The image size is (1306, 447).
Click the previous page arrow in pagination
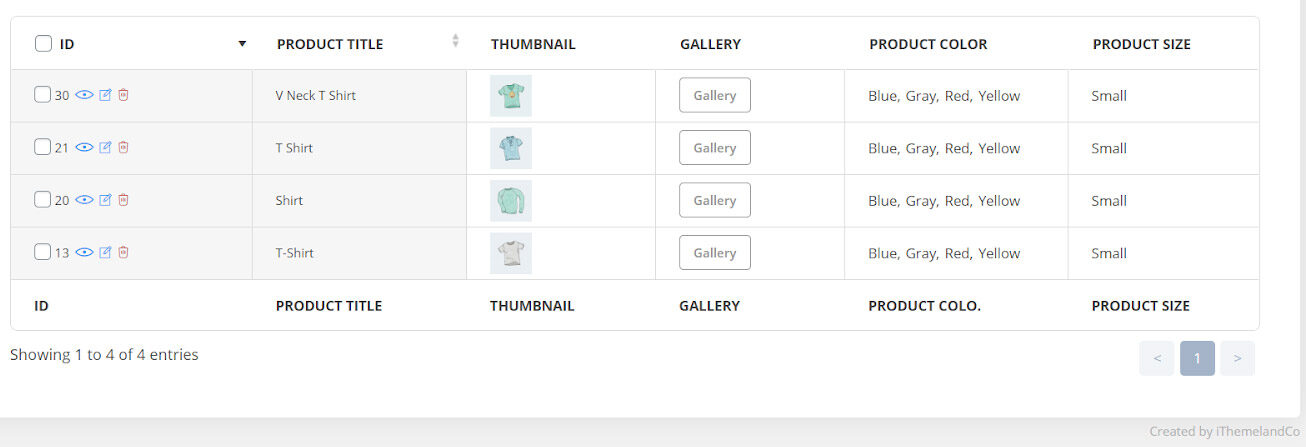[x=1156, y=358]
